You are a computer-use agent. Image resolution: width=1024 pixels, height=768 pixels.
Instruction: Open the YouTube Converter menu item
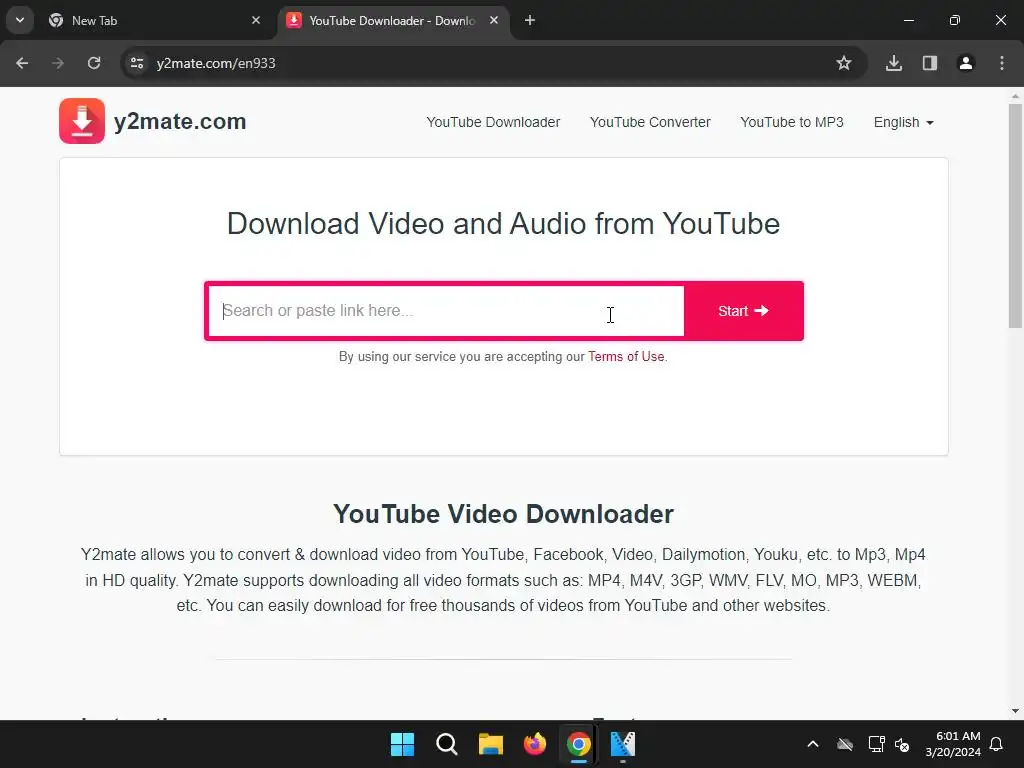650,122
